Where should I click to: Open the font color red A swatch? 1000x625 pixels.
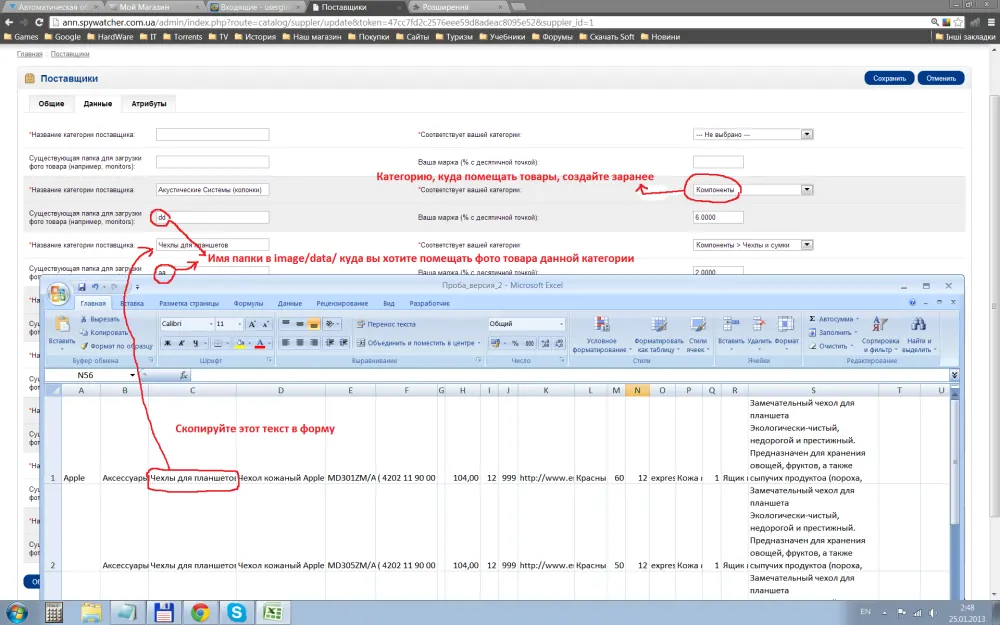click(x=260, y=343)
